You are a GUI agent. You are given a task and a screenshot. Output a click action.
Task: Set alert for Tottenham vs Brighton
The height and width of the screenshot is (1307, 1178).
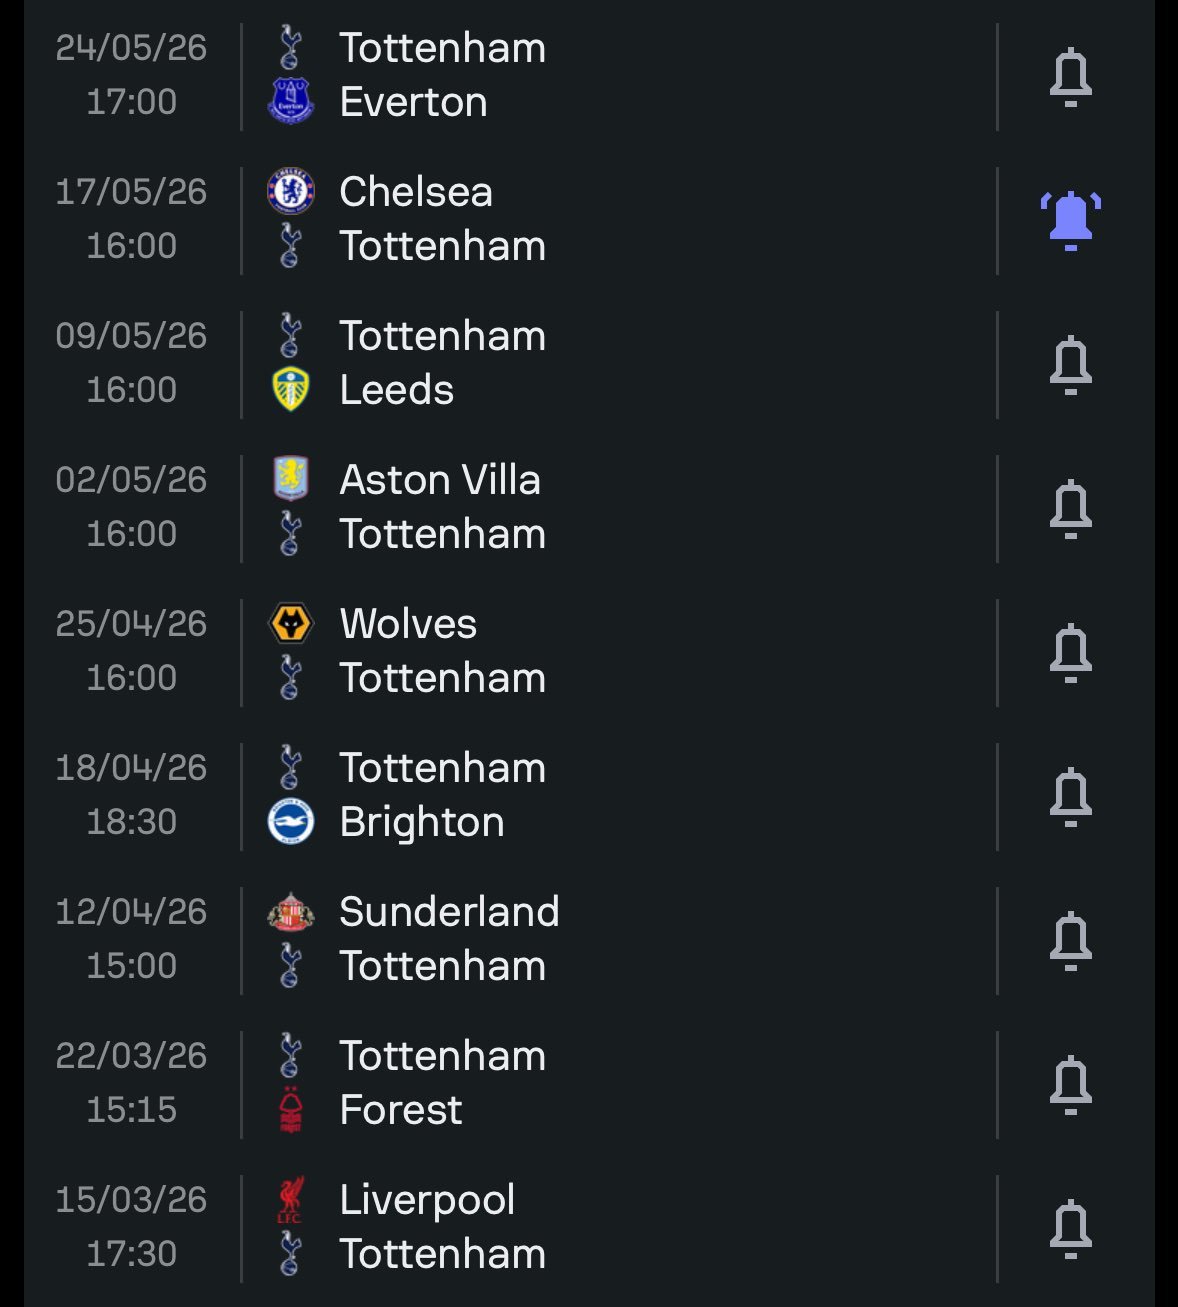tap(1070, 796)
